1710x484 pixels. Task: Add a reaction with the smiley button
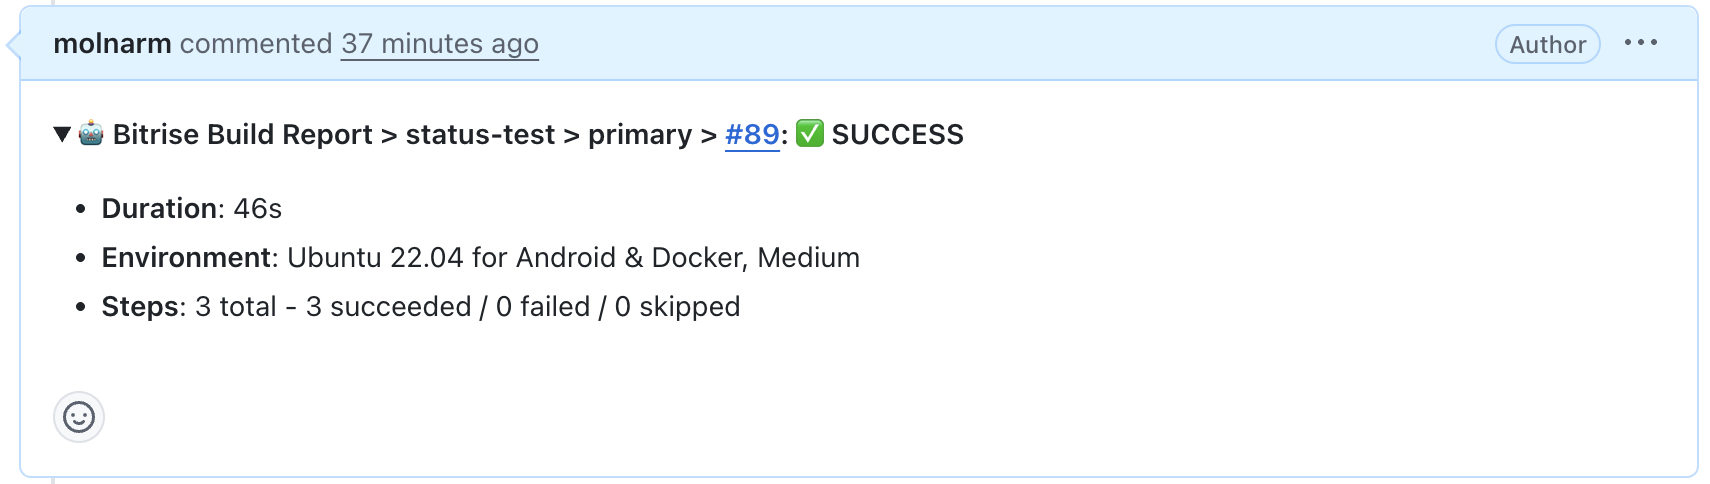tap(79, 417)
